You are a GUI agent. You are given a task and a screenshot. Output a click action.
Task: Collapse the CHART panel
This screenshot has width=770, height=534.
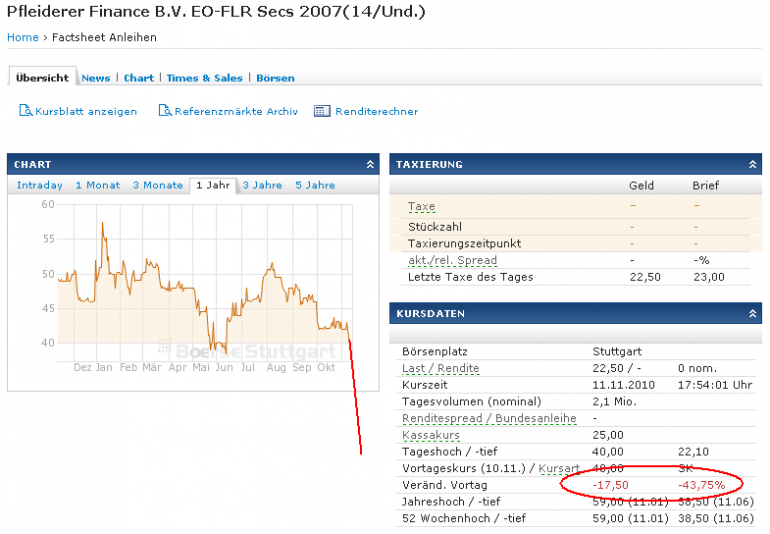click(x=370, y=165)
